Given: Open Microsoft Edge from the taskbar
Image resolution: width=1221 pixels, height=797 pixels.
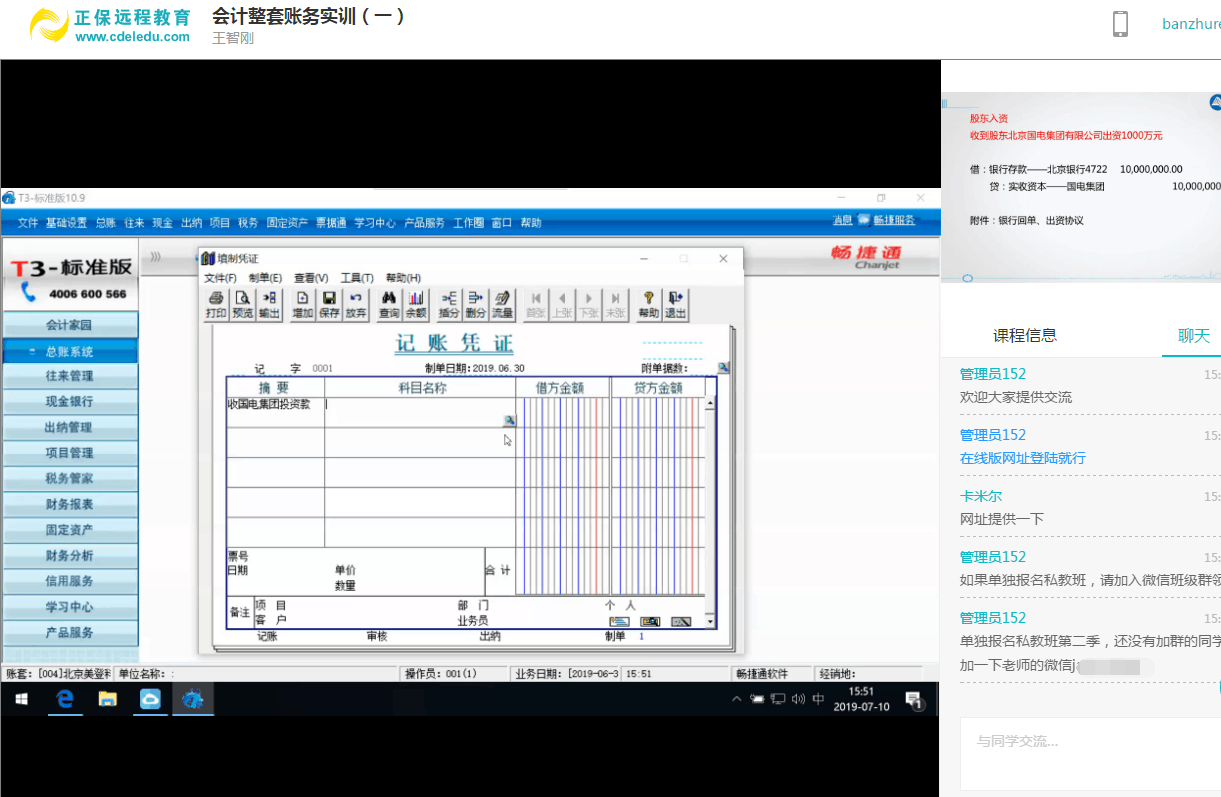Looking at the screenshot, I should coord(64,700).
